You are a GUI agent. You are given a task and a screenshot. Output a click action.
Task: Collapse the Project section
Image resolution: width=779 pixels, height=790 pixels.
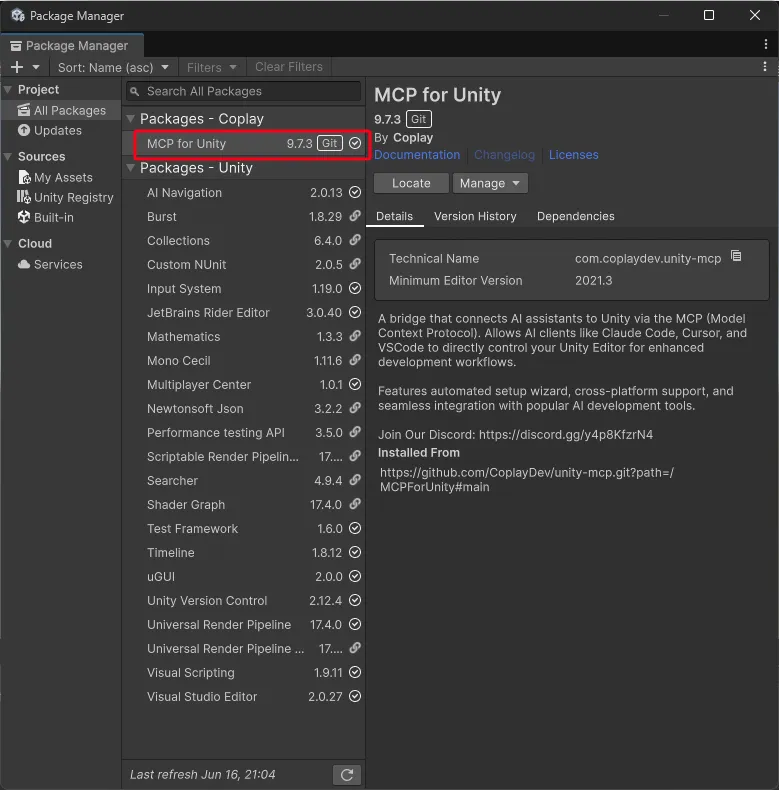[8, 90]
